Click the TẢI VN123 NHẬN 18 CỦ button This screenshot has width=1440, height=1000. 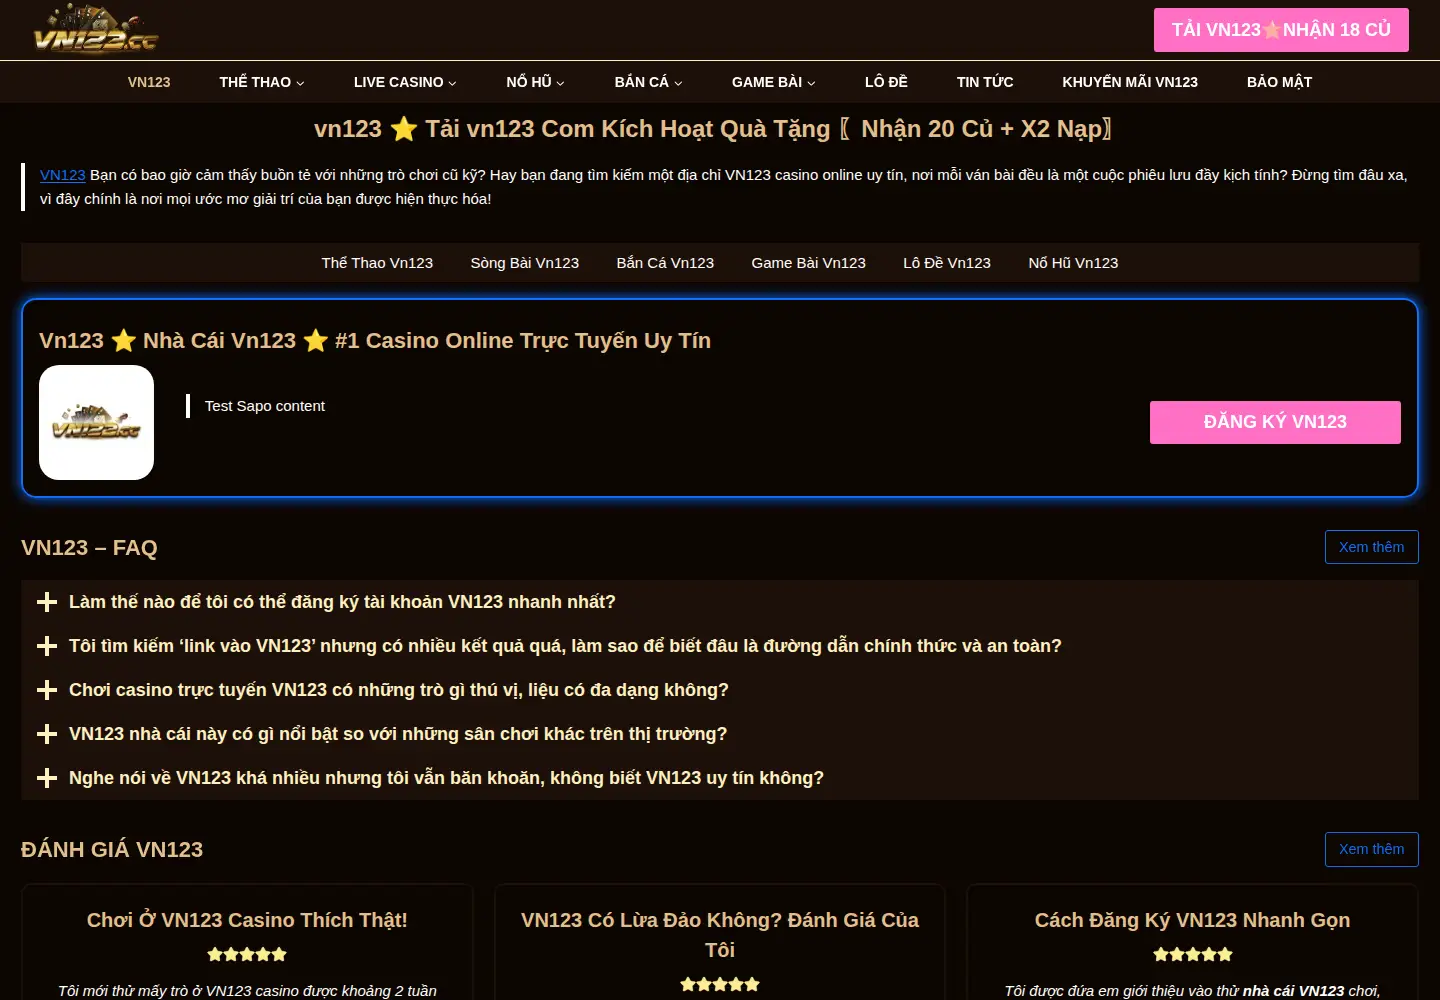tap(1281, 30)
